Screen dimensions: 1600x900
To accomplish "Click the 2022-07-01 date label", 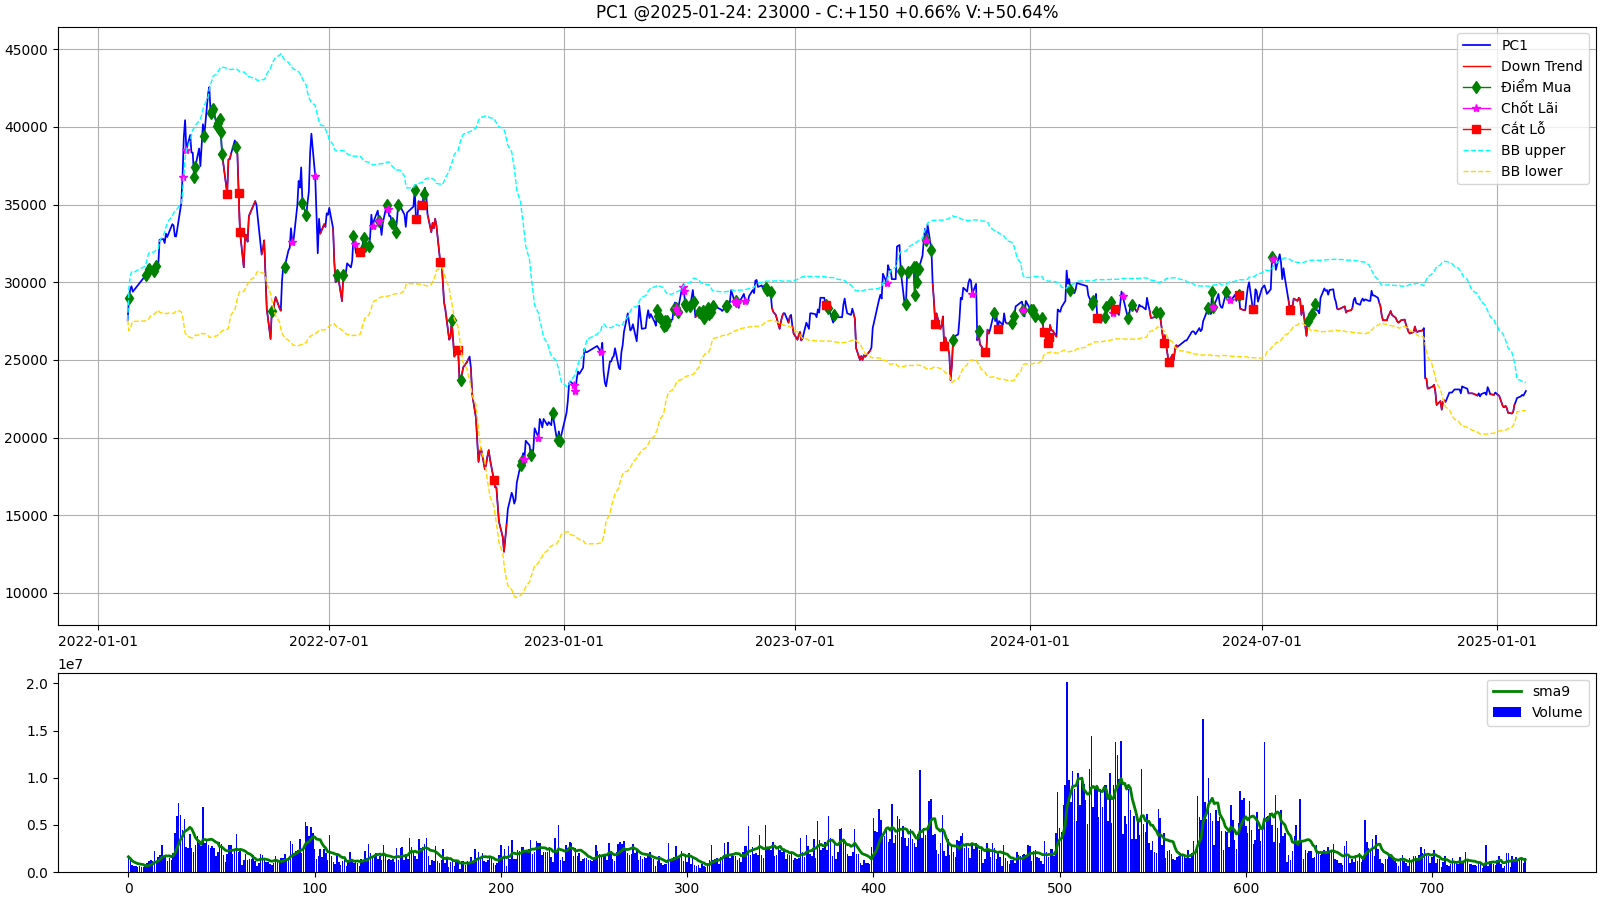I will point(329,641).
